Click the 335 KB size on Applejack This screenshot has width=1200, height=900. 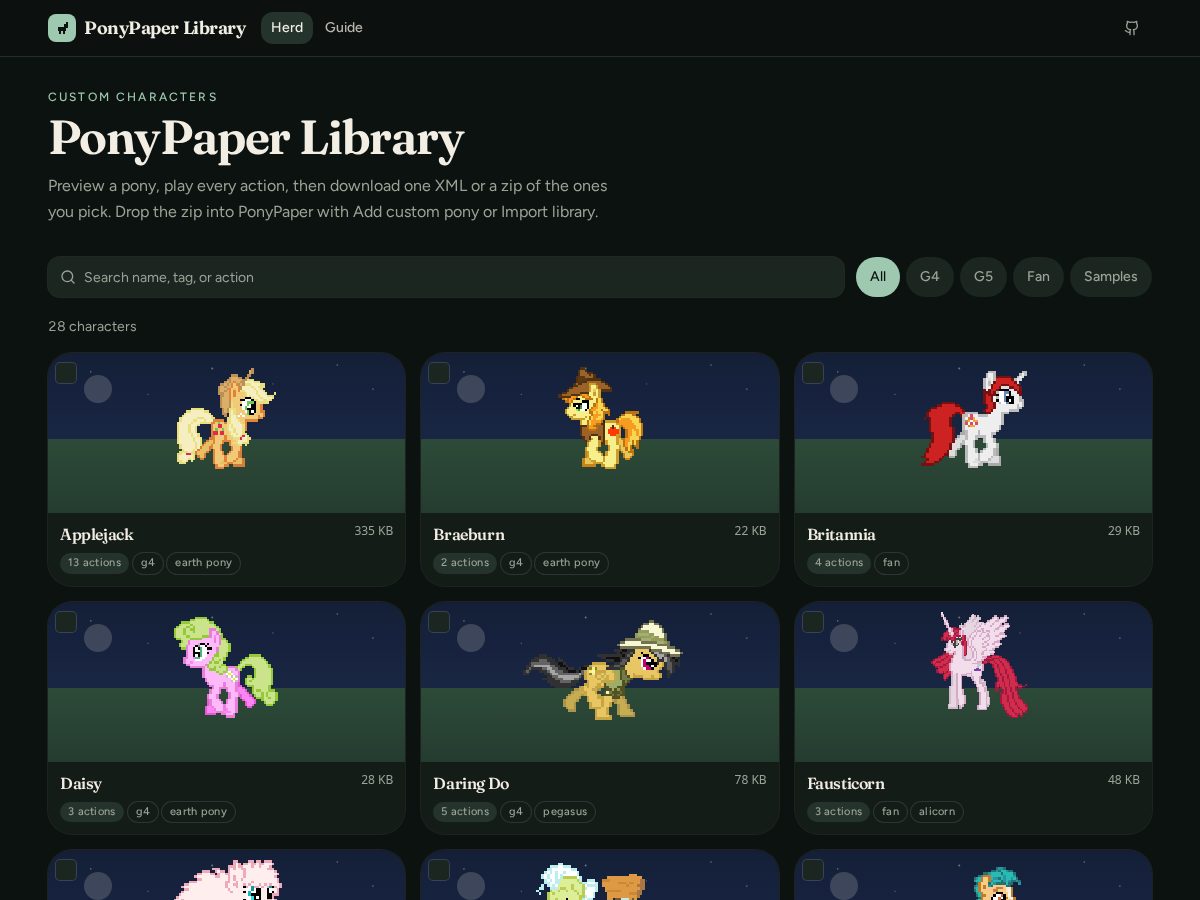tap(373, 531)
